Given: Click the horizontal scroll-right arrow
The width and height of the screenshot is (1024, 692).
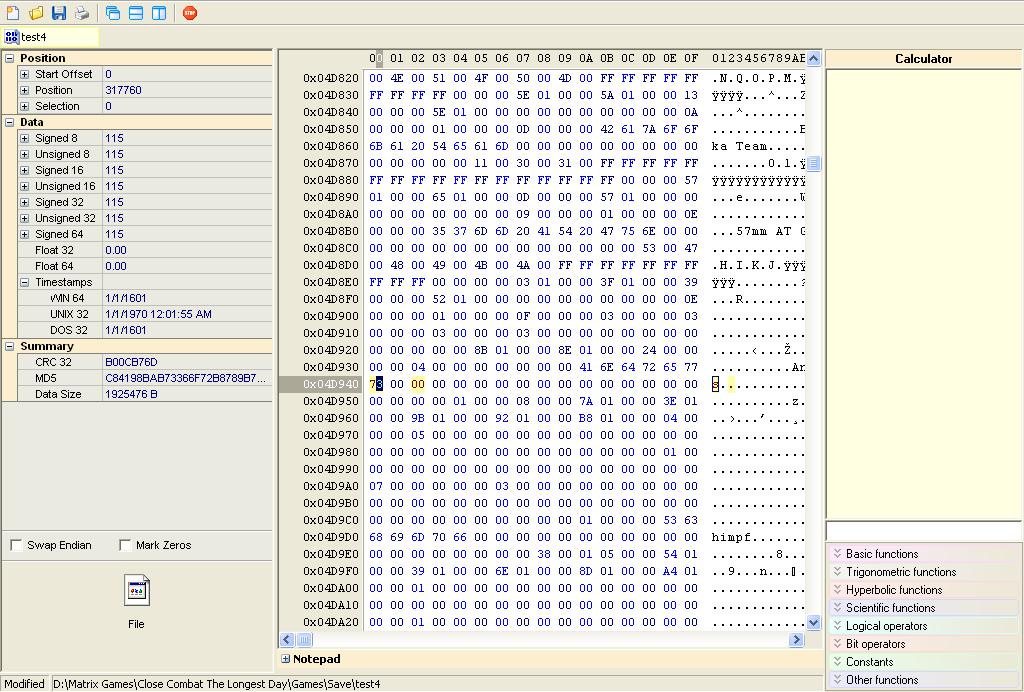Looking at the screenshot, I should [796, 640].
